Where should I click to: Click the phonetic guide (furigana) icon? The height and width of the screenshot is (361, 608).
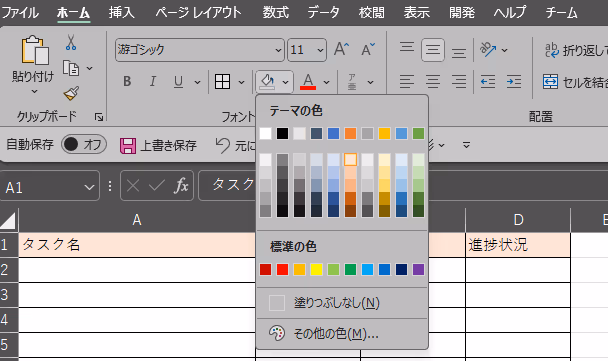(x=352, y=82)
